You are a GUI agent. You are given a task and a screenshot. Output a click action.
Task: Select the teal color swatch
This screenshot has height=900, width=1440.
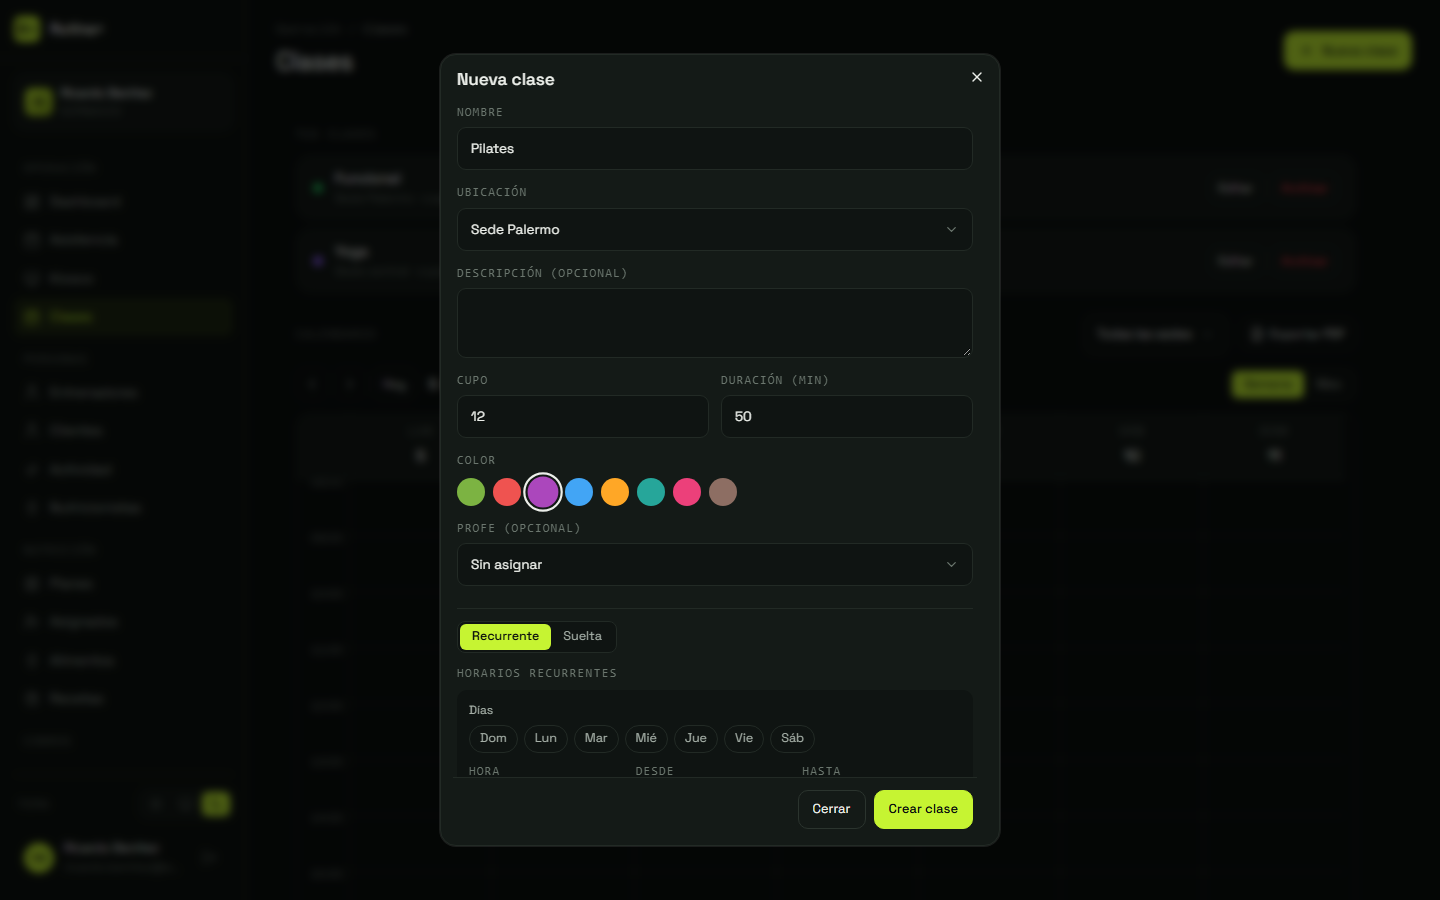pos(651,492)
